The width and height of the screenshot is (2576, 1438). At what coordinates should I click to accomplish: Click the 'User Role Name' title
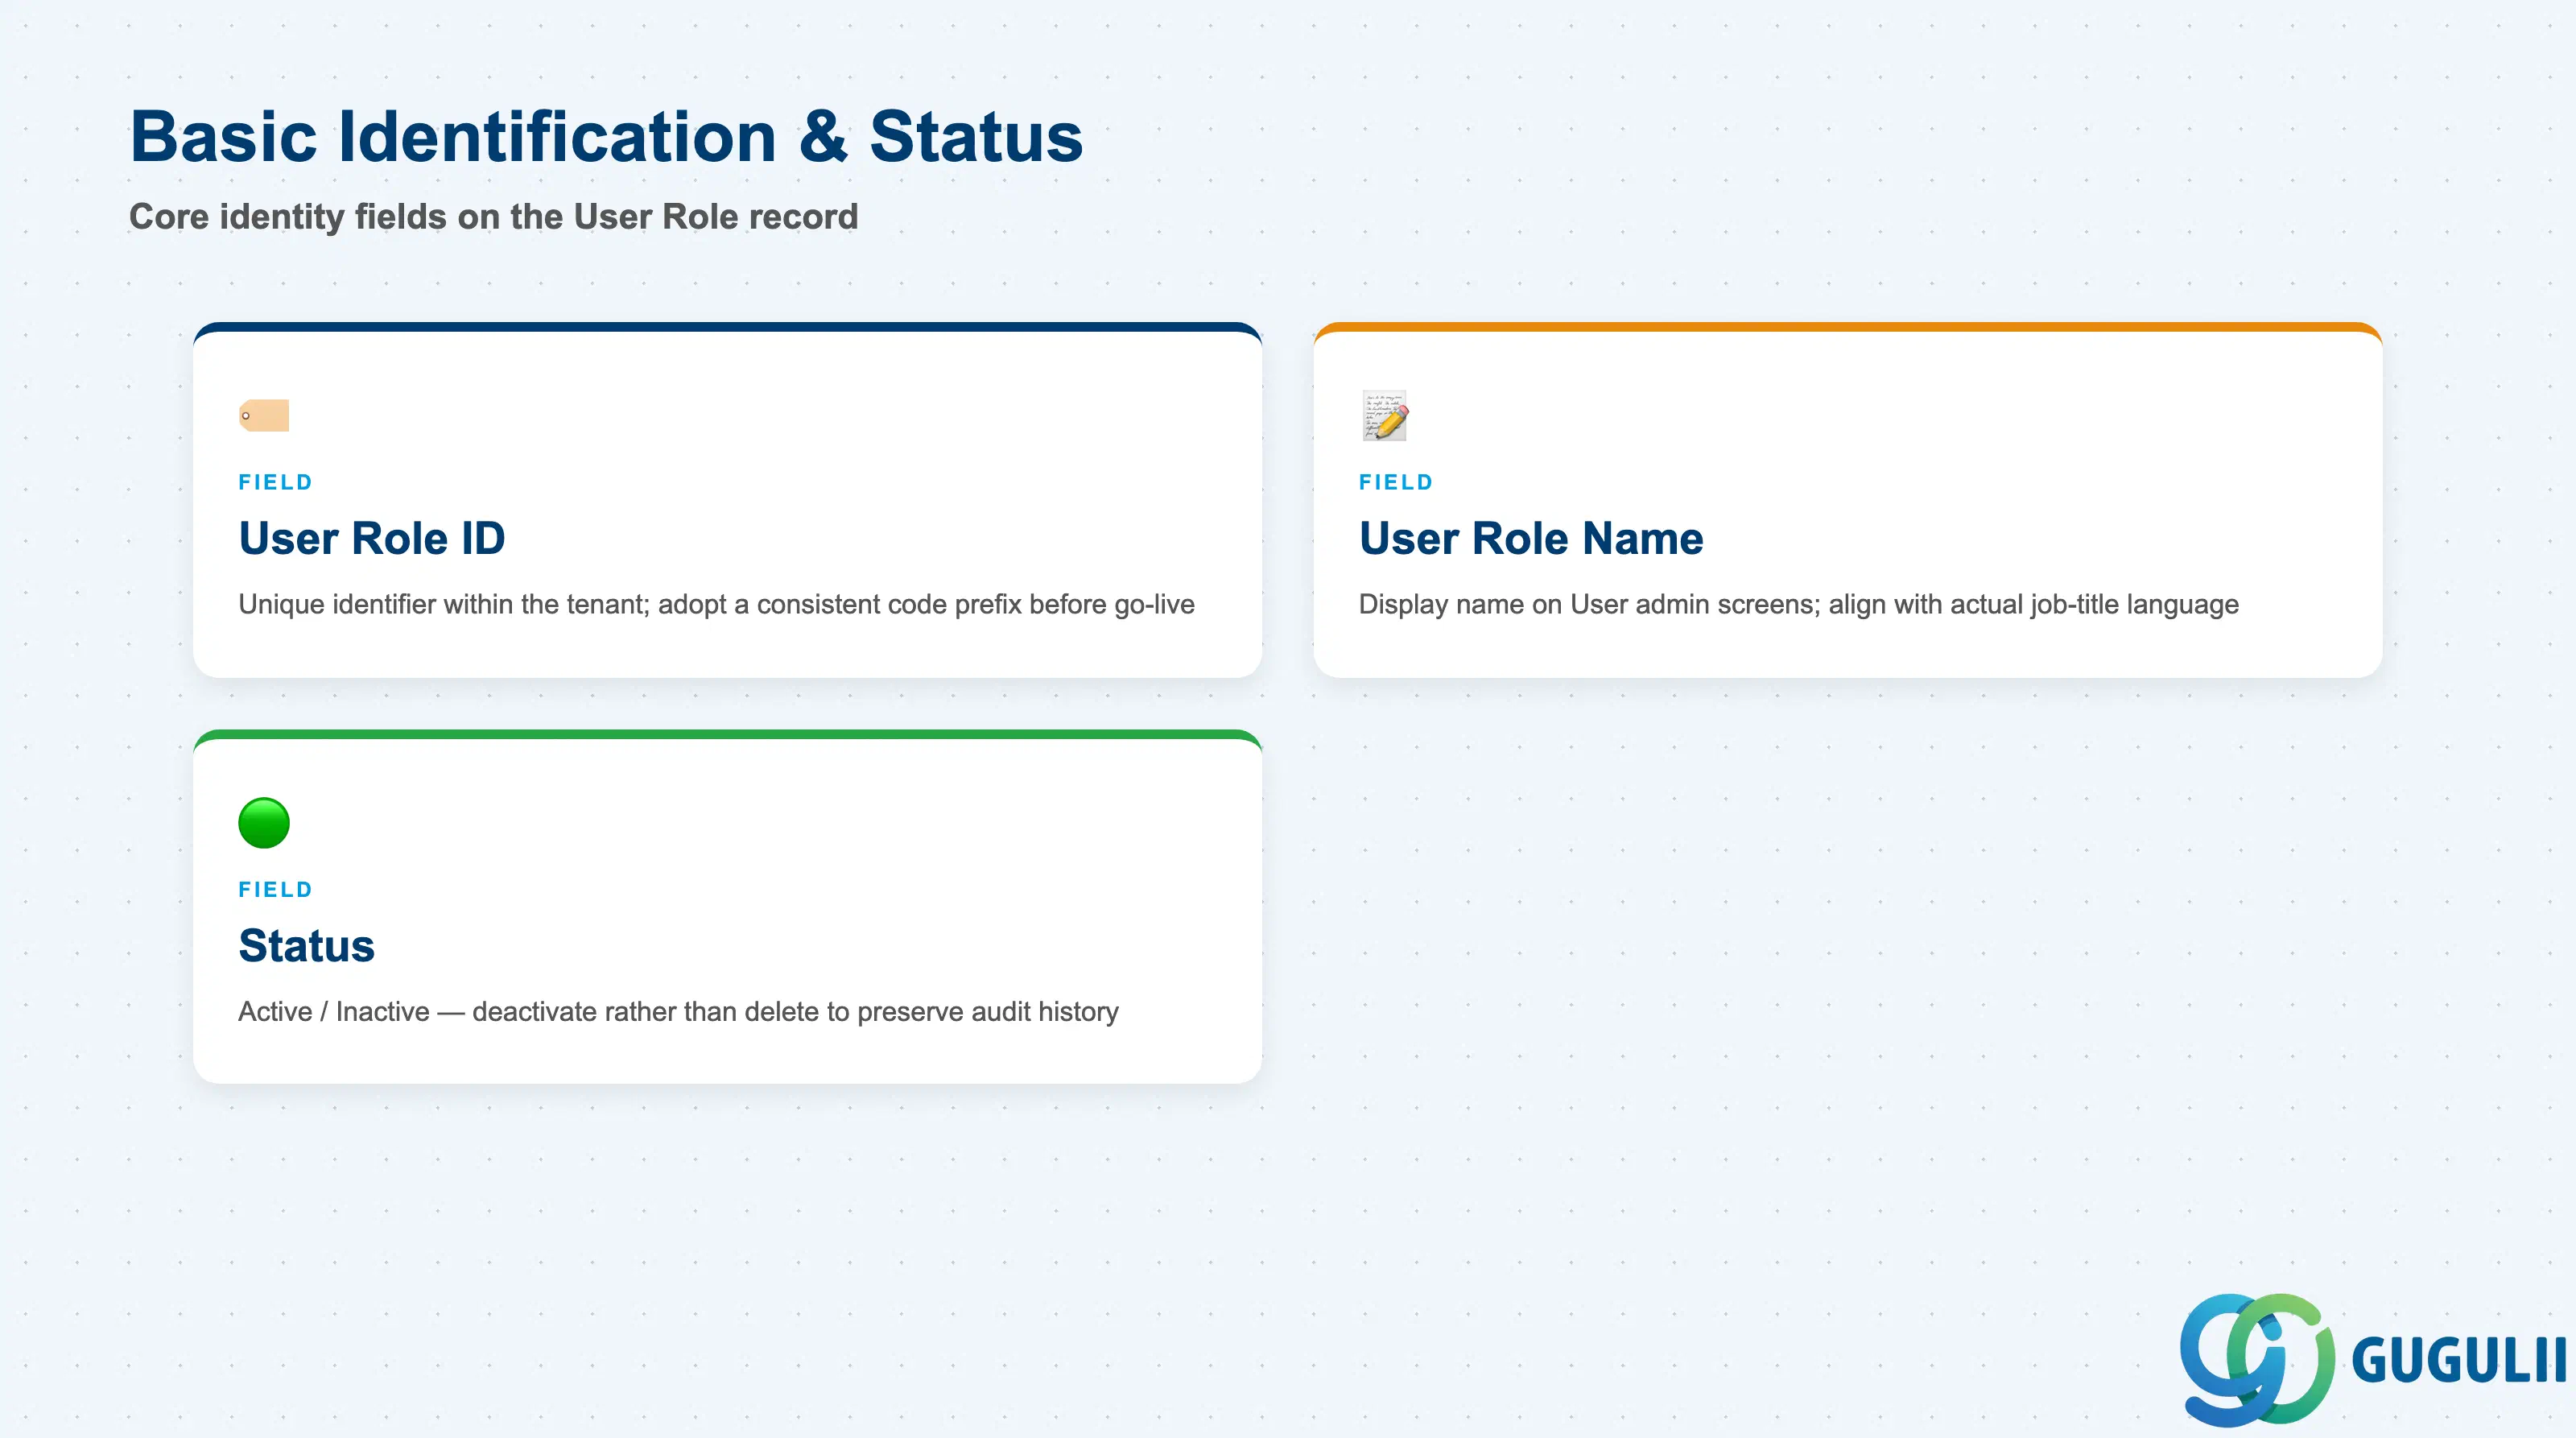1531,538
